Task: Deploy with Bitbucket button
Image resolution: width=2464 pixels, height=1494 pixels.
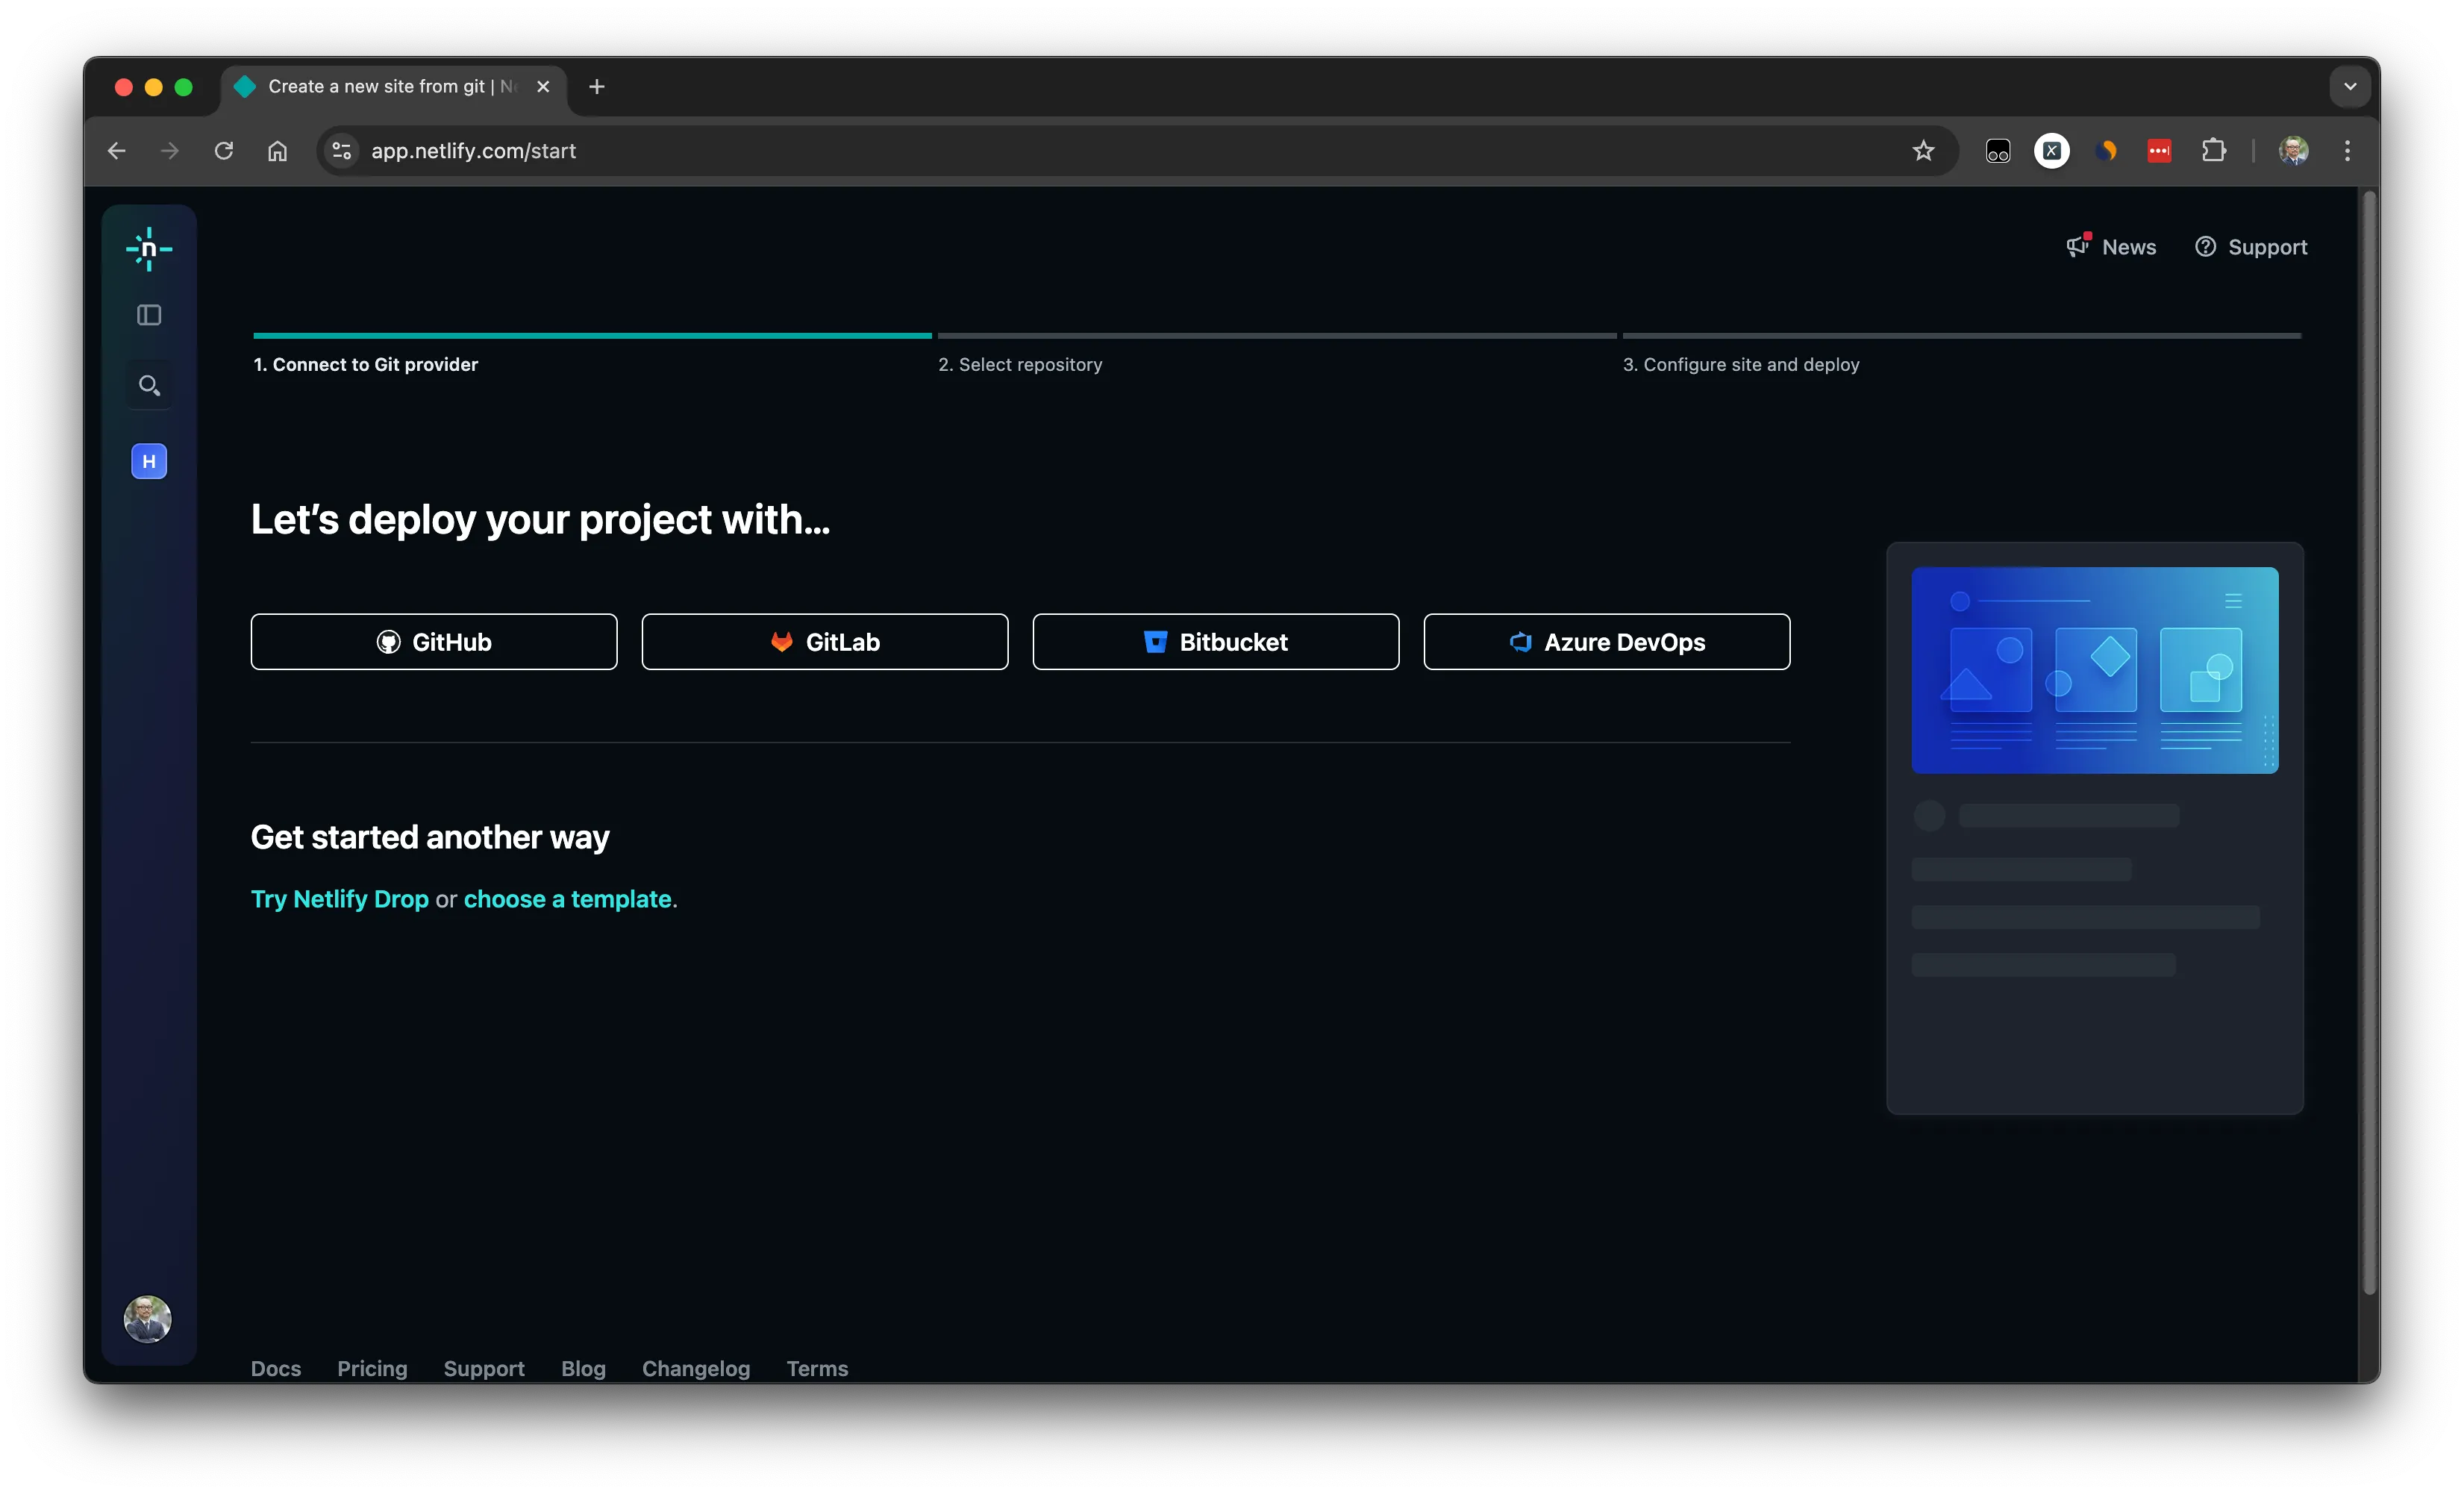Action: pyautogui.click(x=1216, y=642)
